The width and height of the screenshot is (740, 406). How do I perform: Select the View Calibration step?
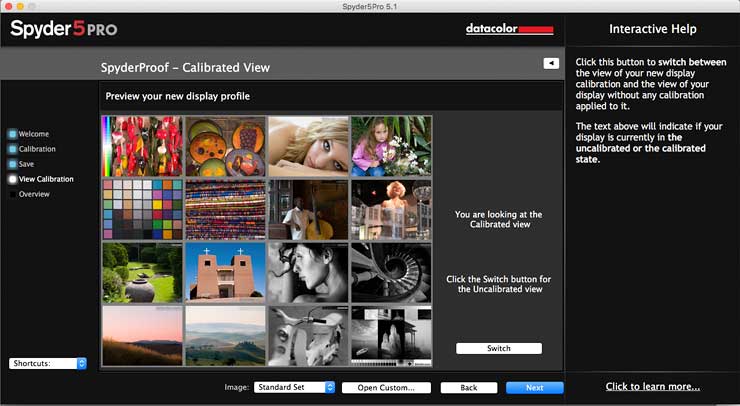(x=46, y=179)
